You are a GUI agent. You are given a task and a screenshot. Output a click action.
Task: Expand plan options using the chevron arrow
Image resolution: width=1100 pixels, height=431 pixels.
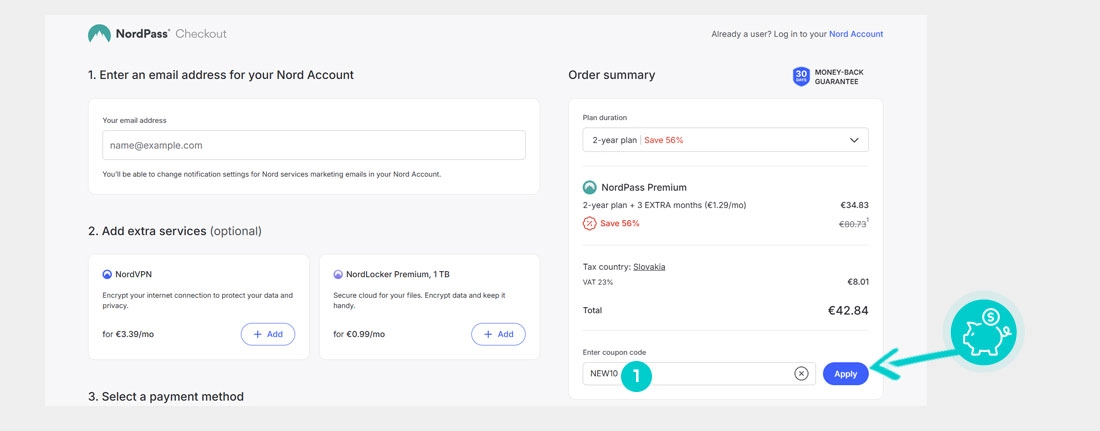click(x=853, y=140)
